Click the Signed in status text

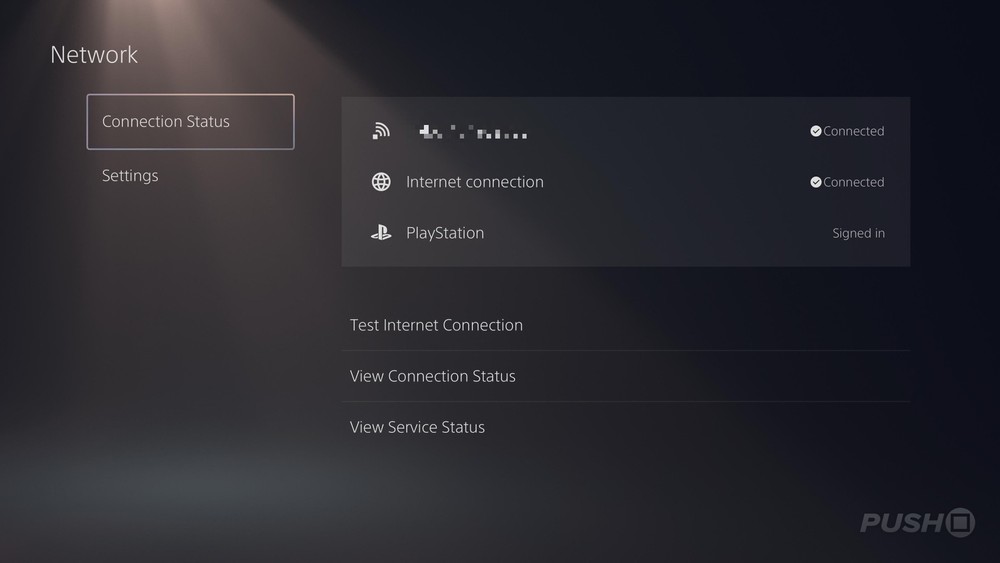tap(858, 233)
